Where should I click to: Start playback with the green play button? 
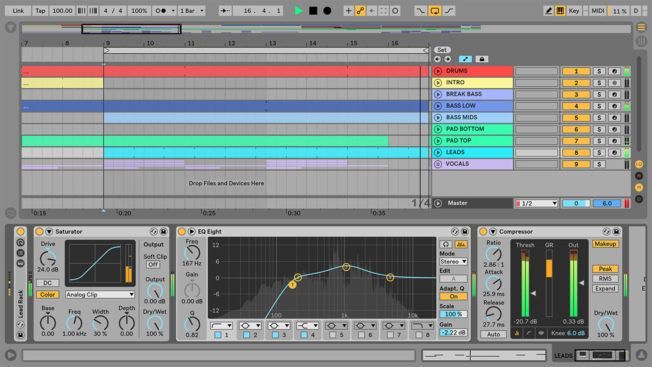[298, 11]
